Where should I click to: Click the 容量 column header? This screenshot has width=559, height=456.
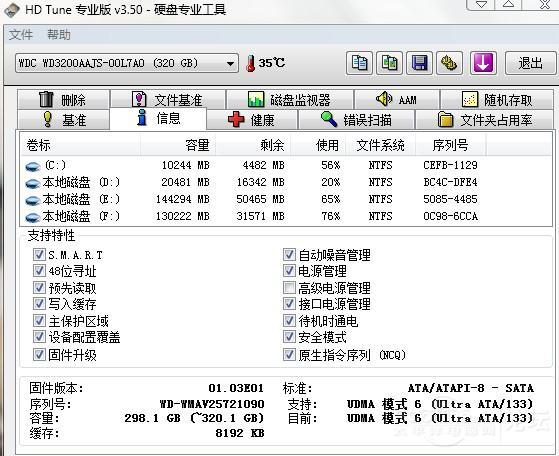coord(197,145)
